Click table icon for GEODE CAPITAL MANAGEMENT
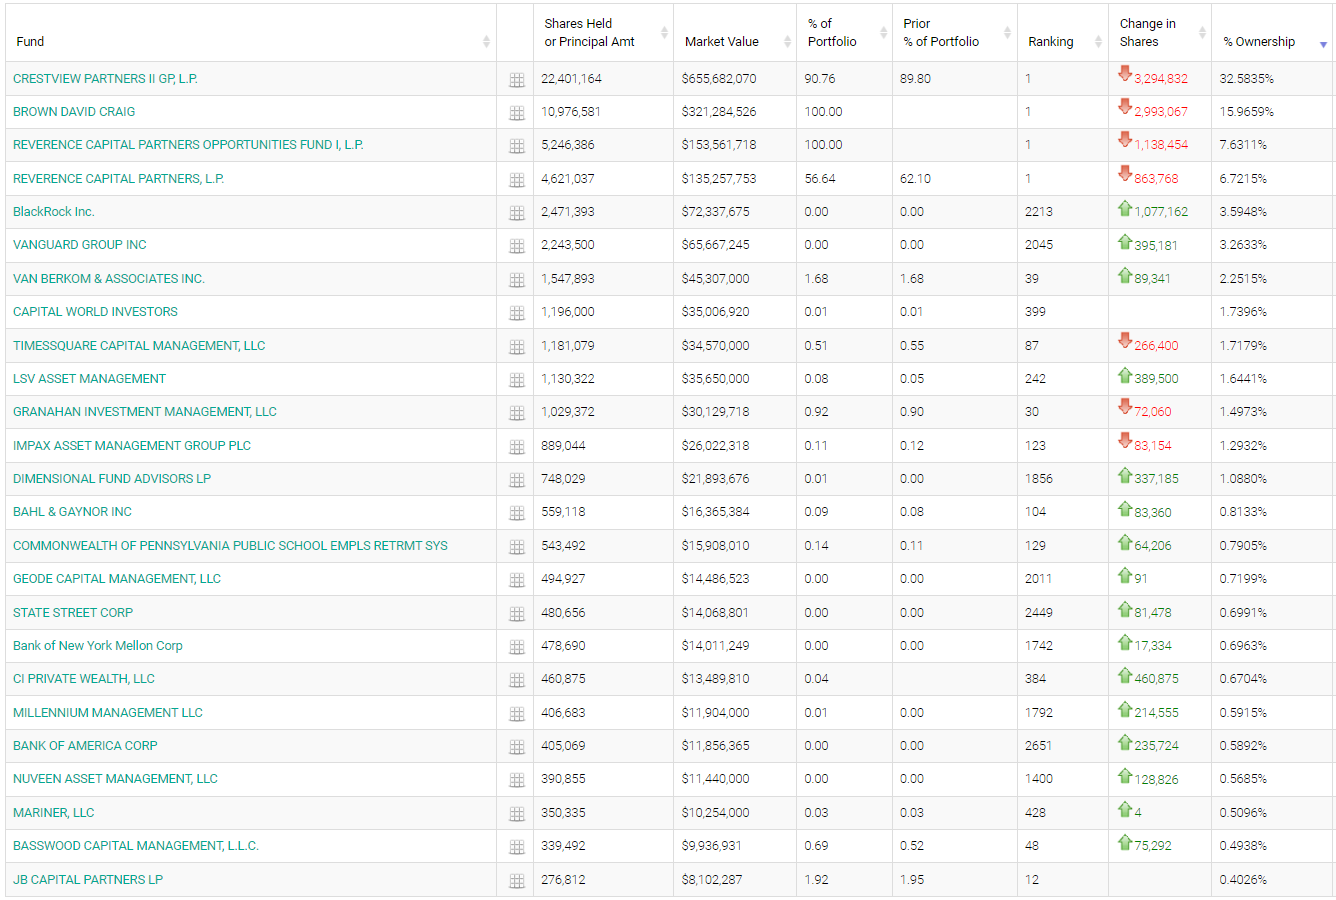 [517, 580]
